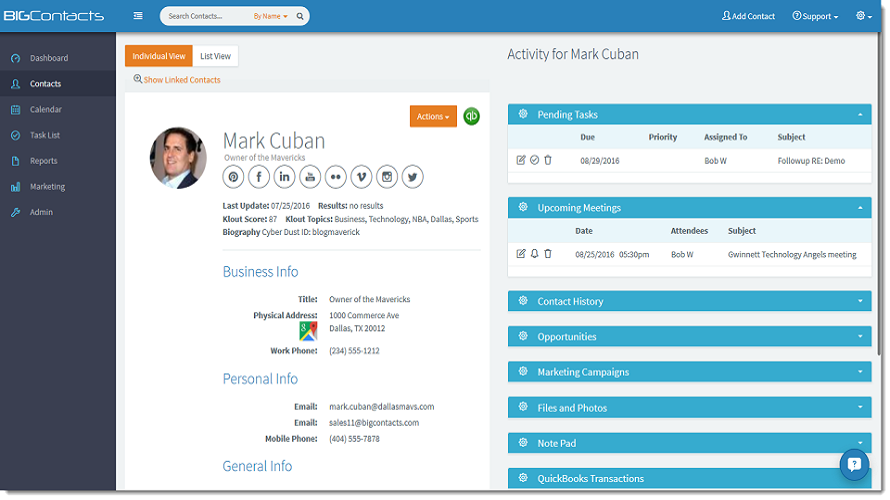
Task: Click the Files and Photos gear icon
Action: [523, 407]
